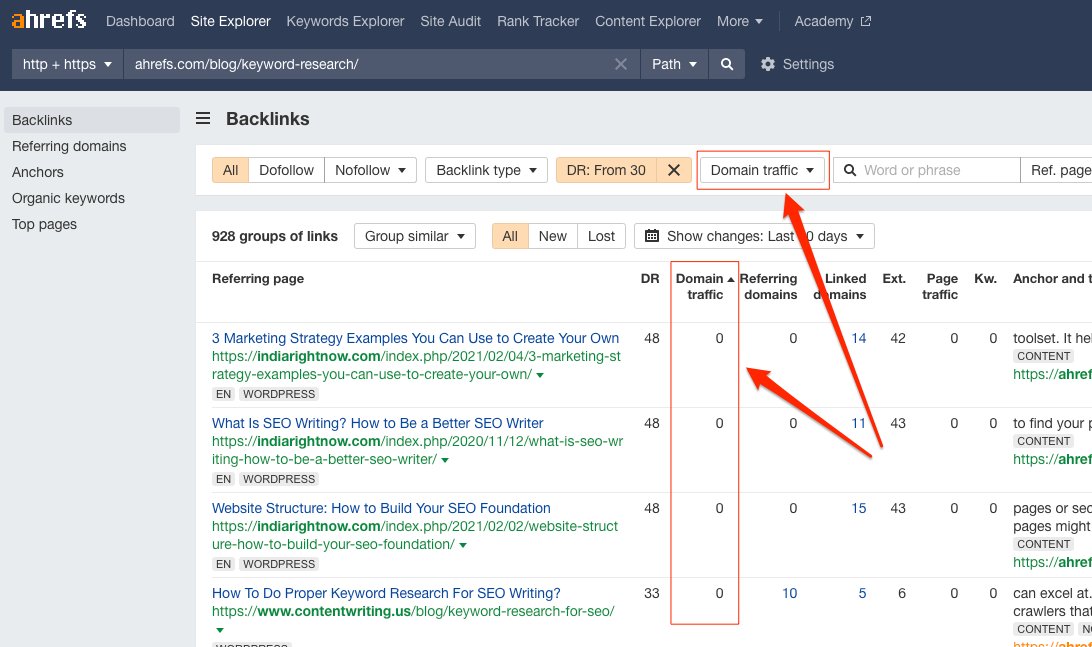1092x647 pixels.
Task: Open Organic keywords in the sidebar
Action: click(x=68, y=198)
